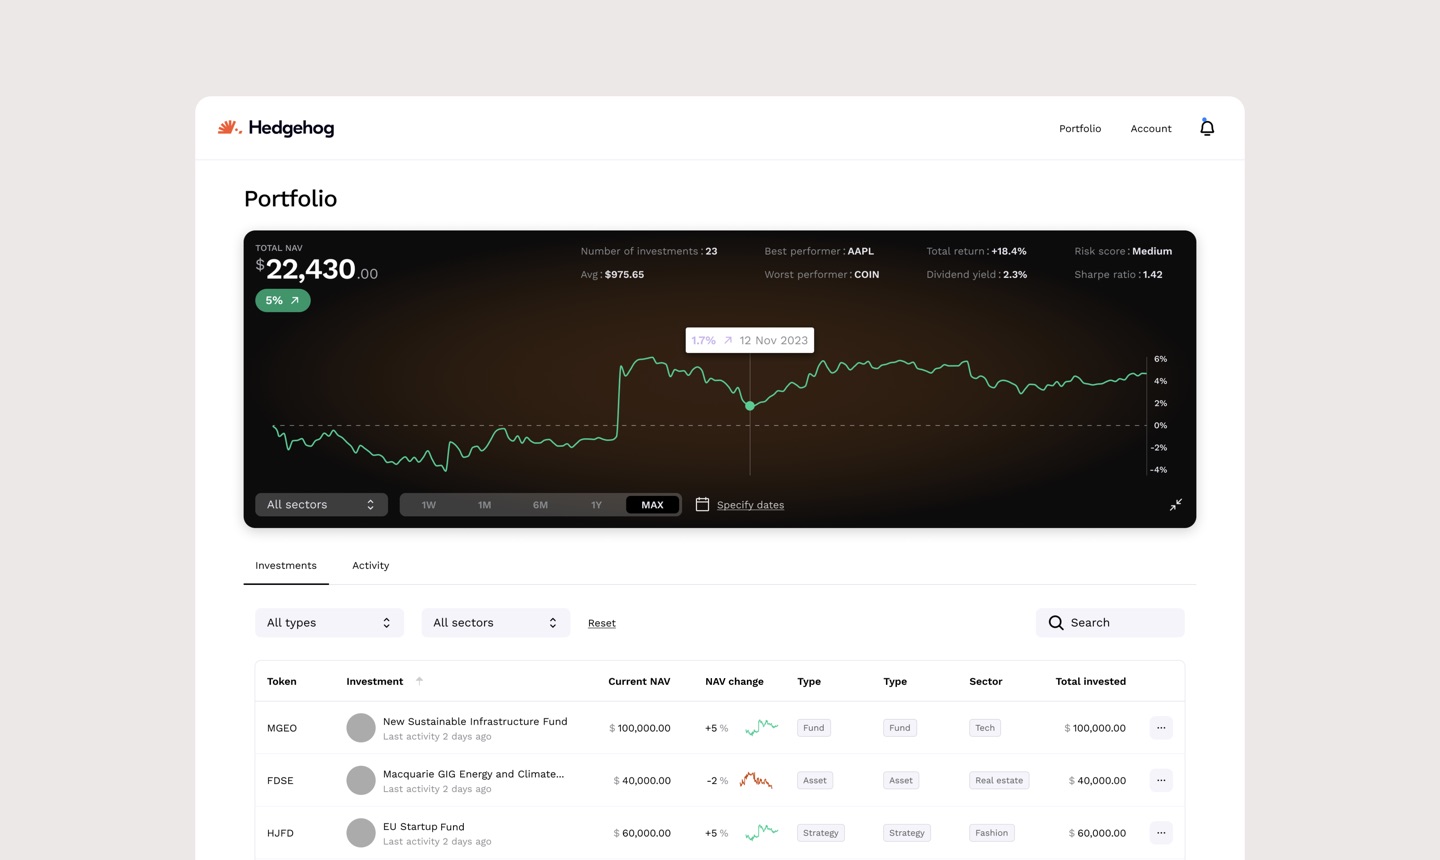Click the avatar of EU Startup Fund
The width and height of the screenshot is (1440, 860).
361,833
